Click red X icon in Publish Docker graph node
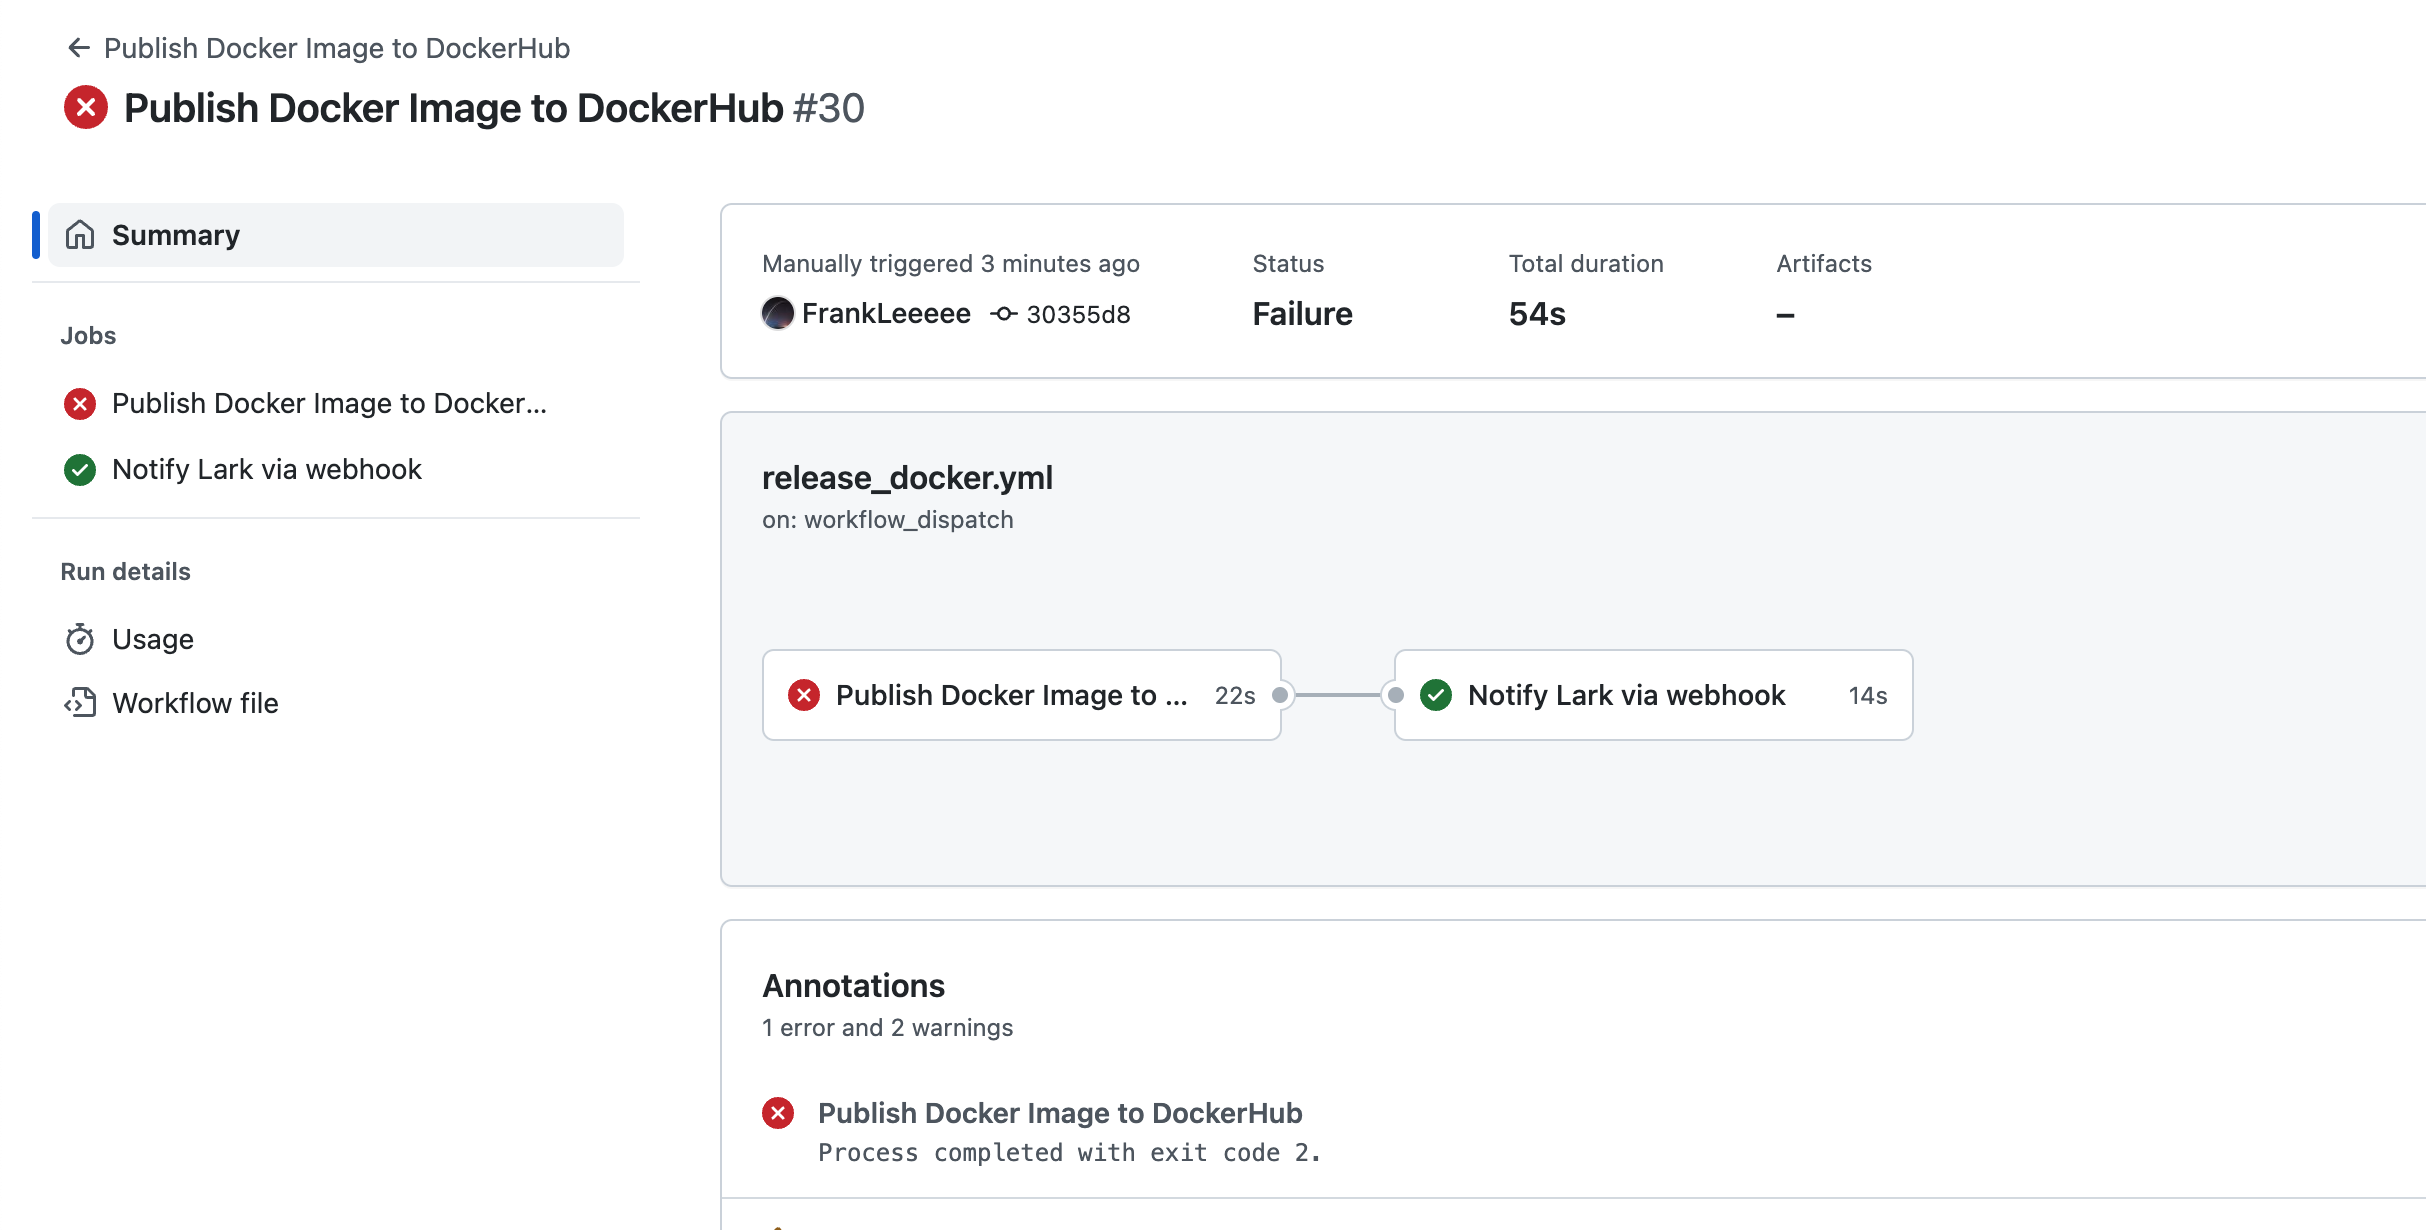Screen dimensions: 2426x1230 coord(804,695)
